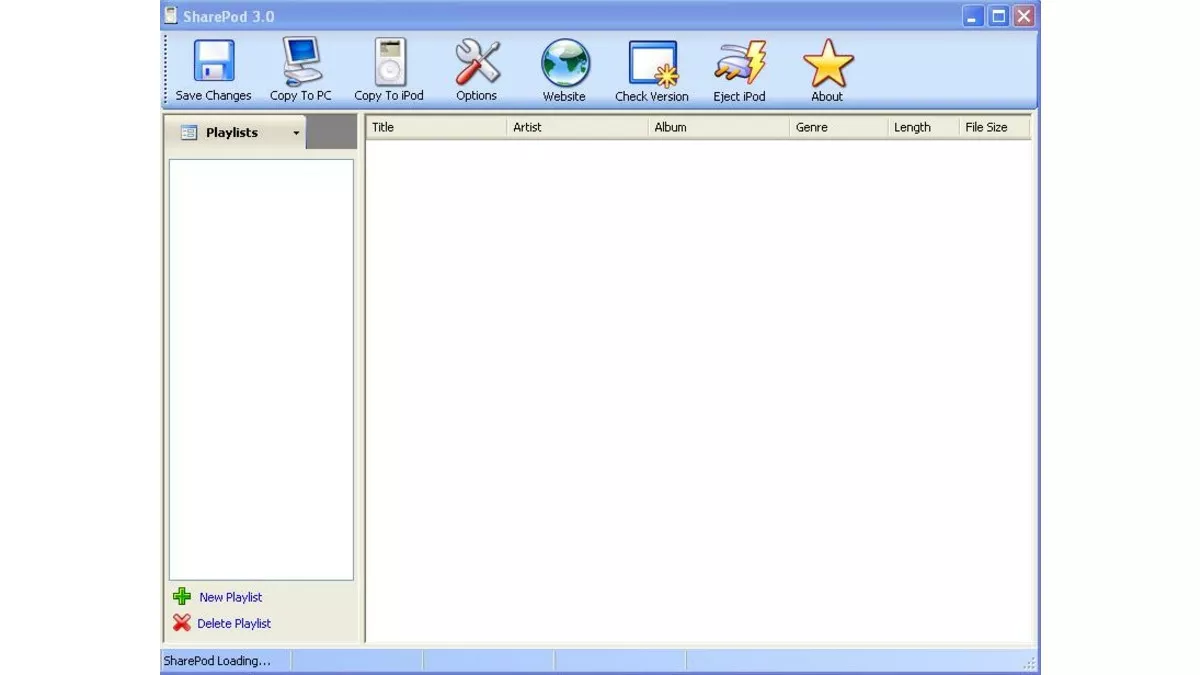Click the SharePod Loading status bar section
This screenshot has height=675, width=1200.
click(x=222, y=660)
